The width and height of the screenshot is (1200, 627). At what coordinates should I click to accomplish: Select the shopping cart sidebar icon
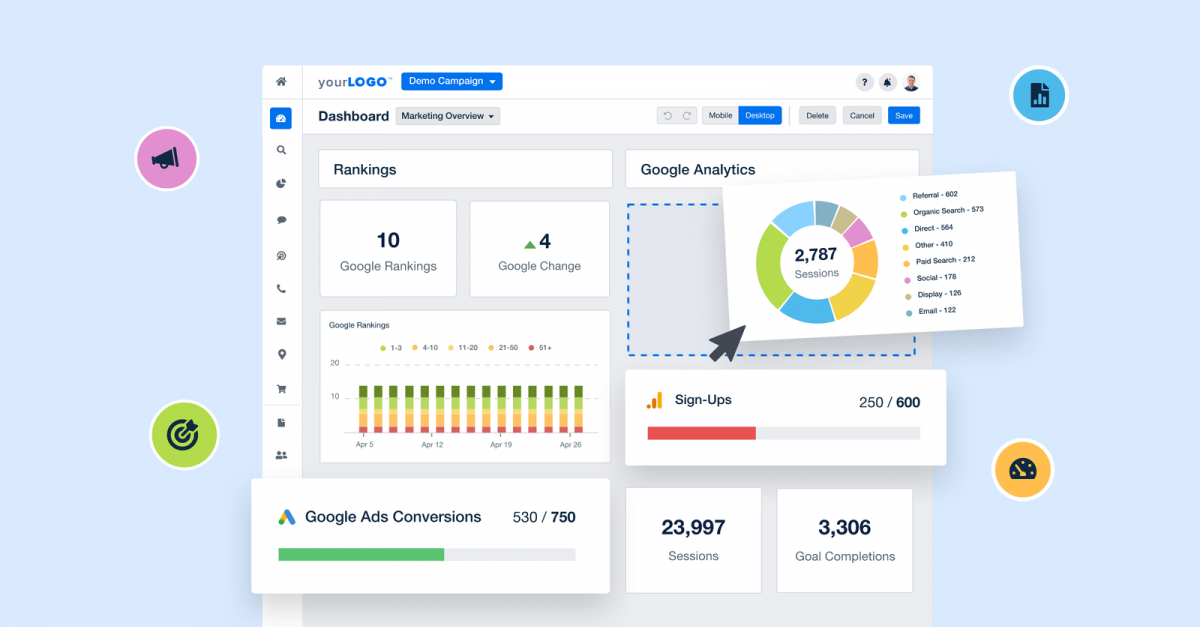281,388
